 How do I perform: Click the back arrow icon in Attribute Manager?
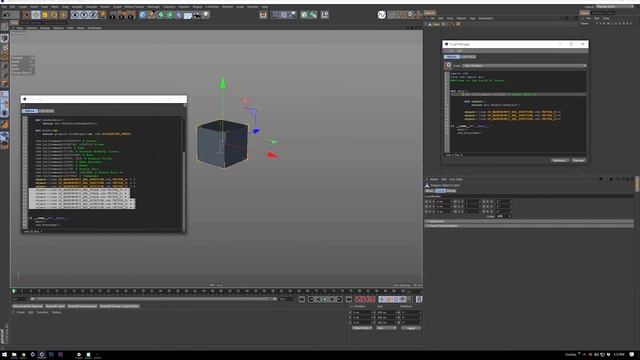tap(601, 179)
